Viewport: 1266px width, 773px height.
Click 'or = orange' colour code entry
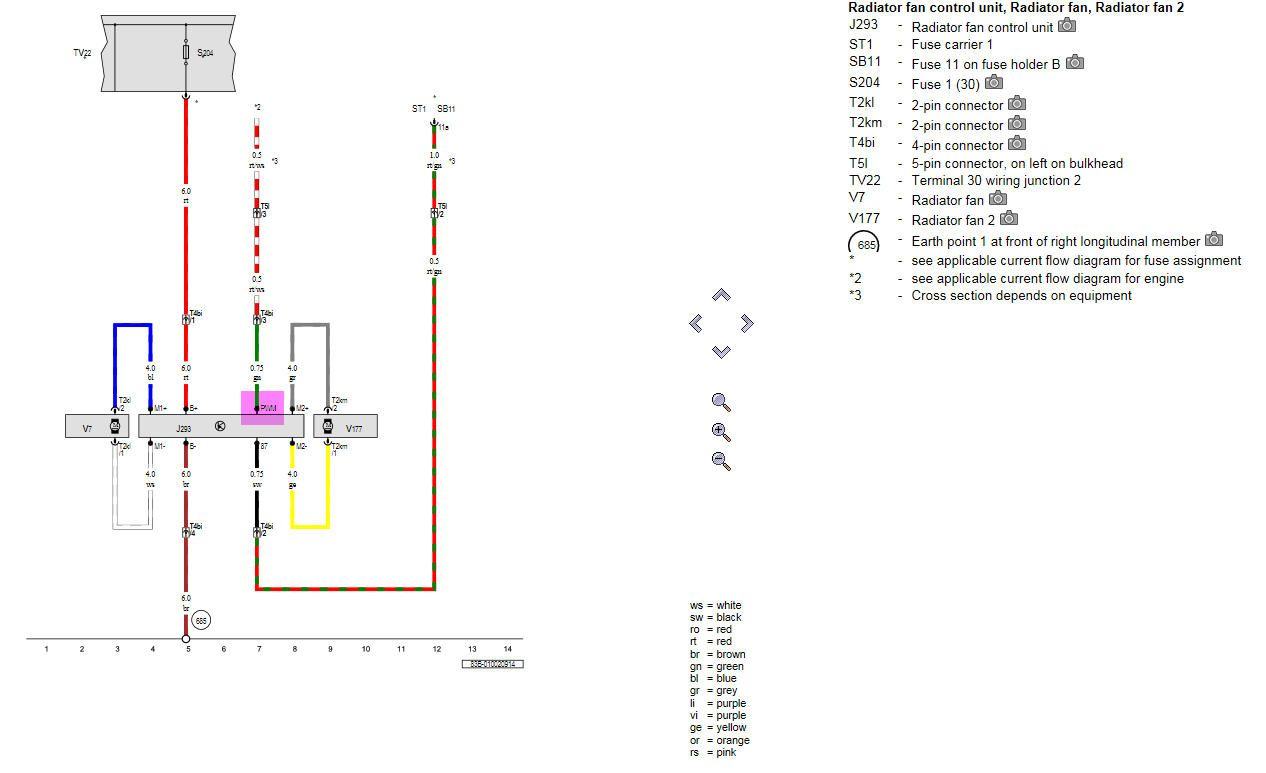tap(719, 740)
